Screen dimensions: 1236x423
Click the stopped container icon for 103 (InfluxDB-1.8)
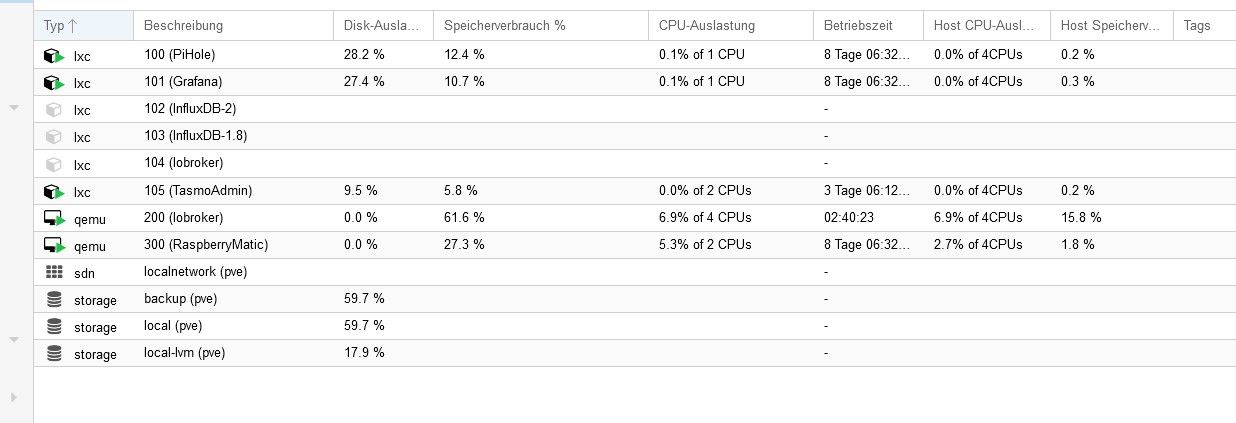[x=53, y=136]
